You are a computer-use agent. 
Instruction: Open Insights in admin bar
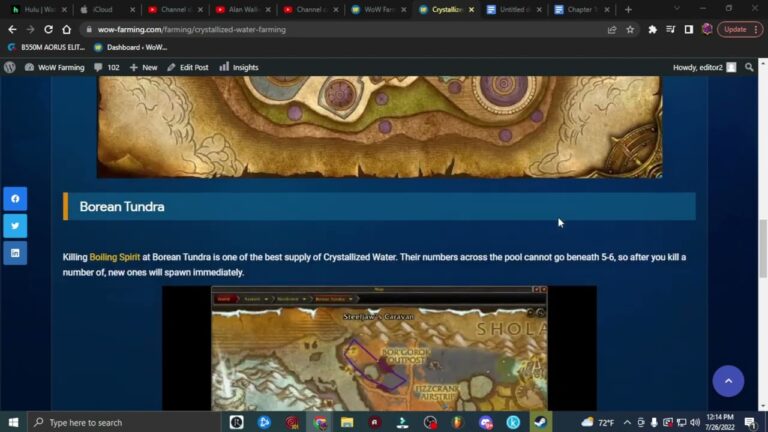point(239,68)
